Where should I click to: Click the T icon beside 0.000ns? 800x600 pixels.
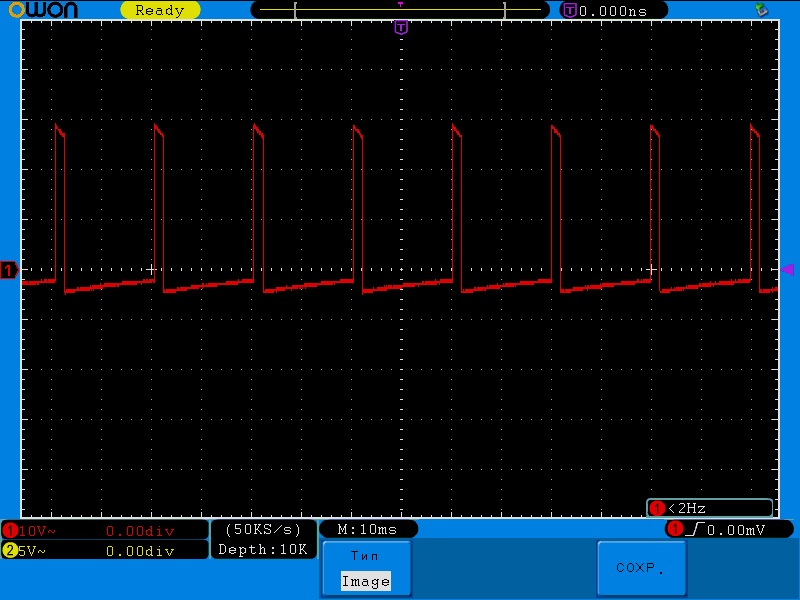click(570, 10)
